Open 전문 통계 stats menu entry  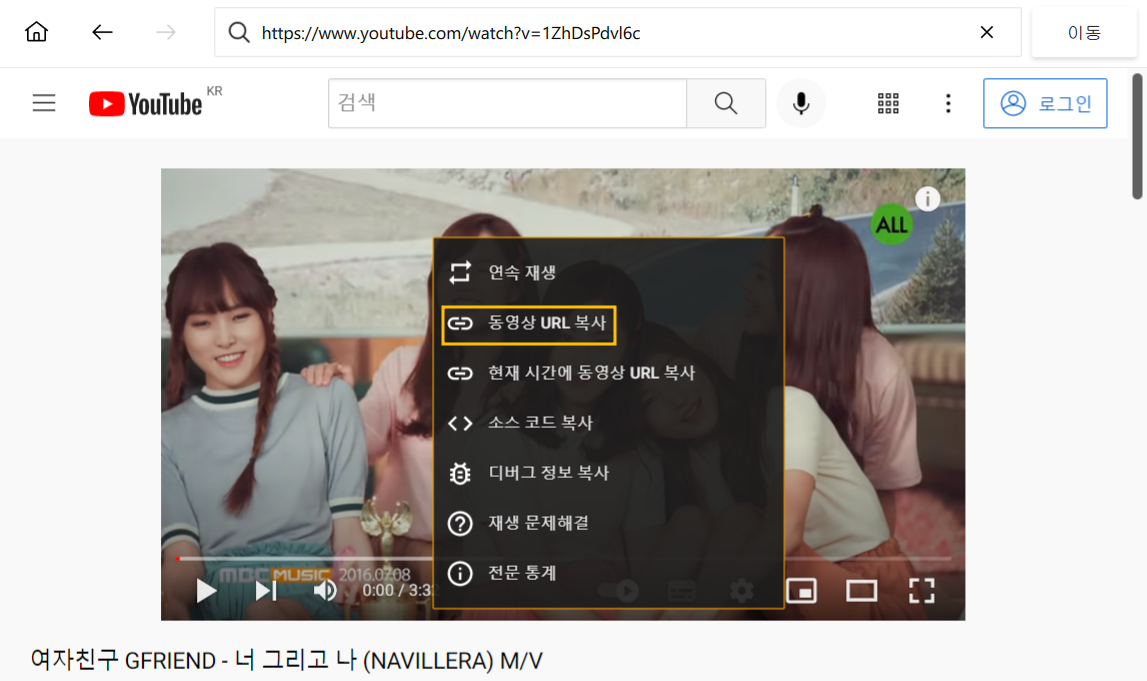[x=609, y=573]
